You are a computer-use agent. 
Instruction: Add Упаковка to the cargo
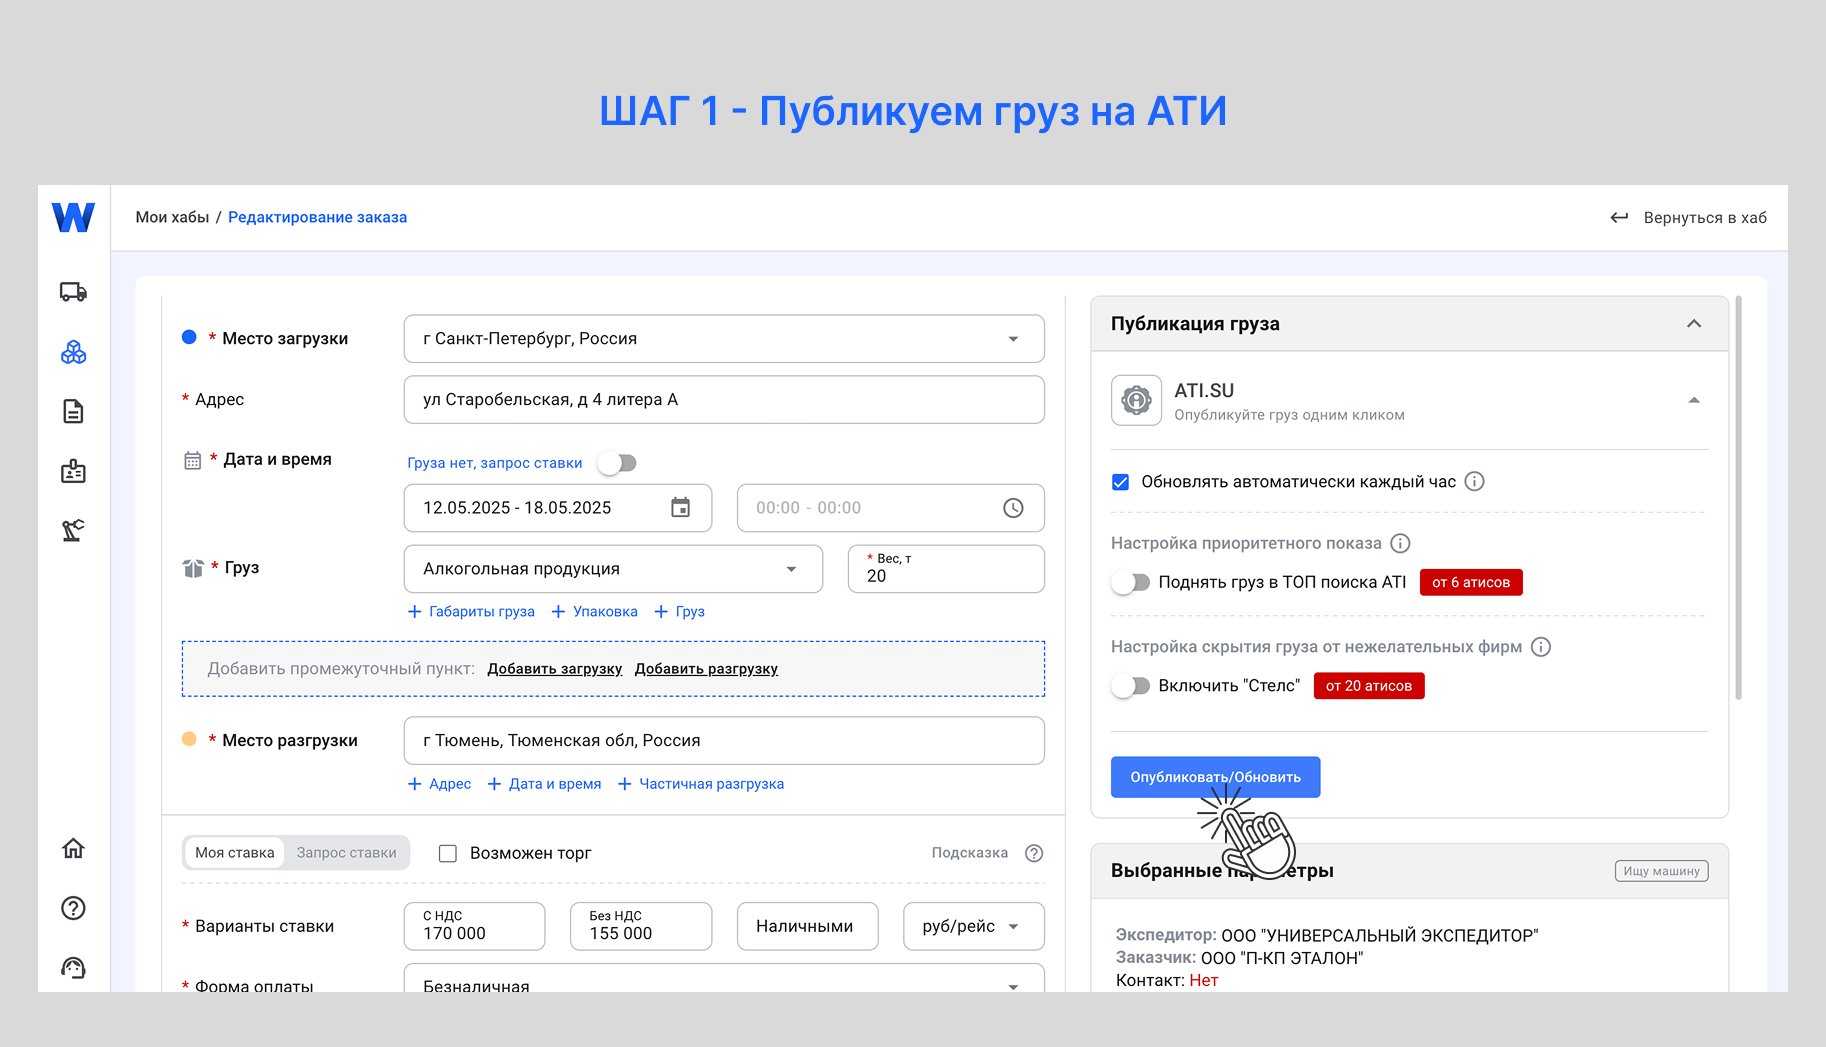pyautogui.click(x=594, y=611)
